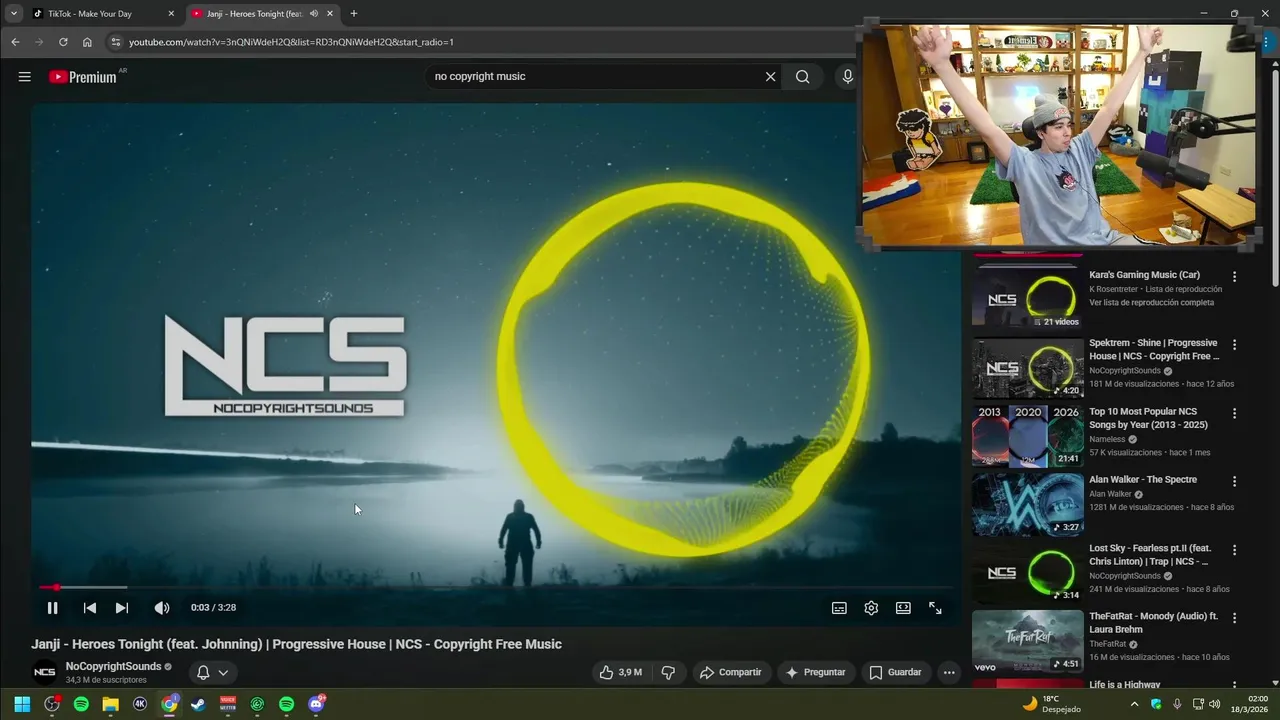Open the system volume tray icon
The height and width of the screenshot is (720, 1280).
click(1215, 704)
